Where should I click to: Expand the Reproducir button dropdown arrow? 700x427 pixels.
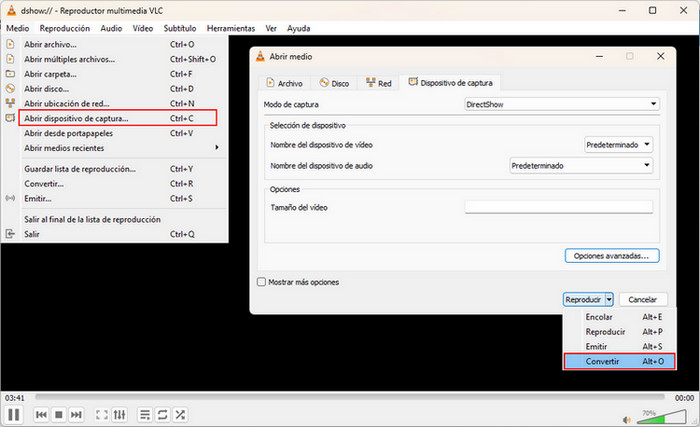coord(609,299)
